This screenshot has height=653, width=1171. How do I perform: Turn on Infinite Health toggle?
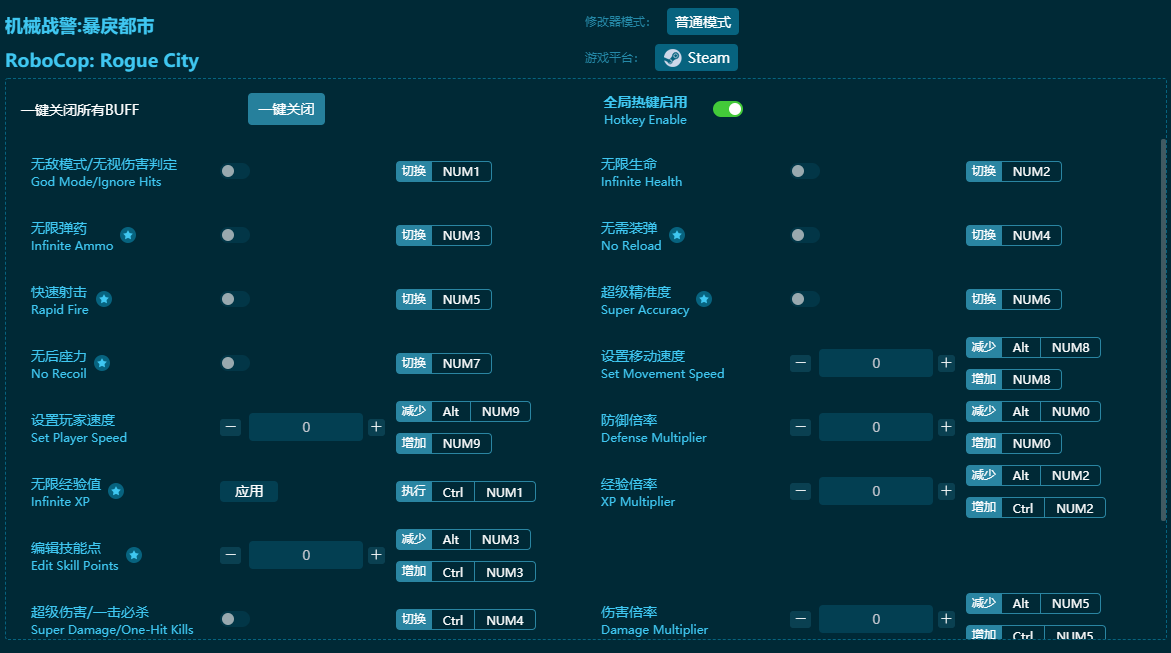[x=804, y=171]
